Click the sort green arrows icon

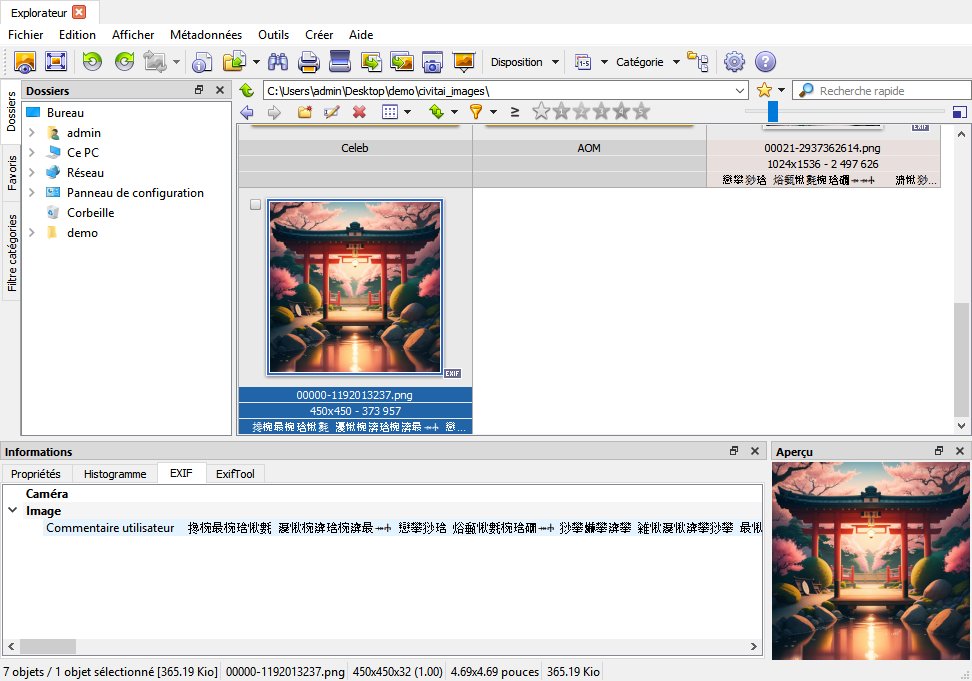coord(436,112)
